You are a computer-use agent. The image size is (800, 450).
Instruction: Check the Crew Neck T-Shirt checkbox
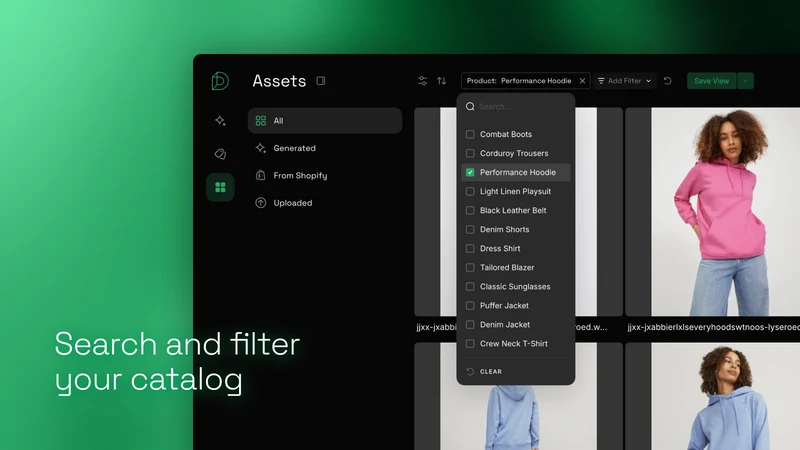[x=470, y=344]
